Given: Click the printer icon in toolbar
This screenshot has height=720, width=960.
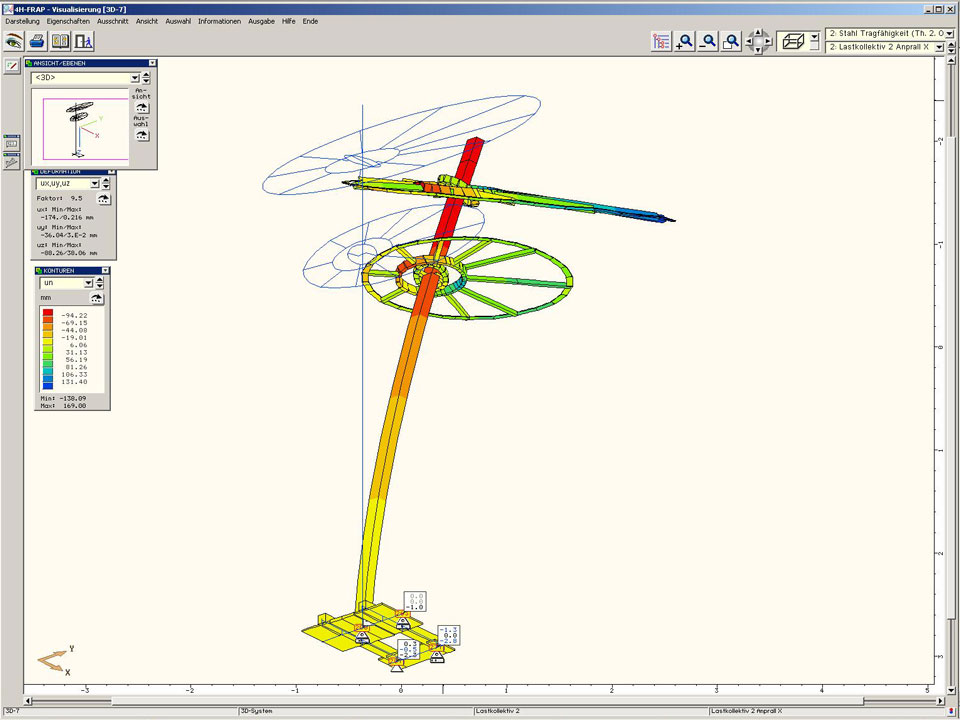Looking at the screenshot, I should (x=37, y=41).
